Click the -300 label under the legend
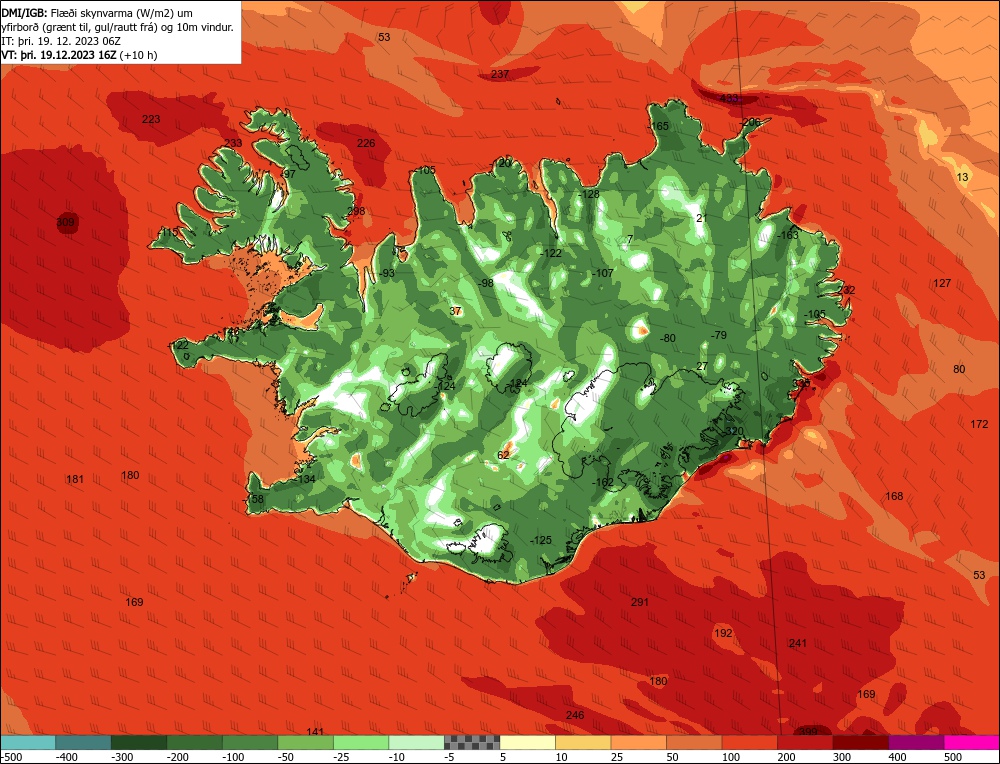Image resolution: width=1000 pixels, height=764 pixels. [122, 757]
